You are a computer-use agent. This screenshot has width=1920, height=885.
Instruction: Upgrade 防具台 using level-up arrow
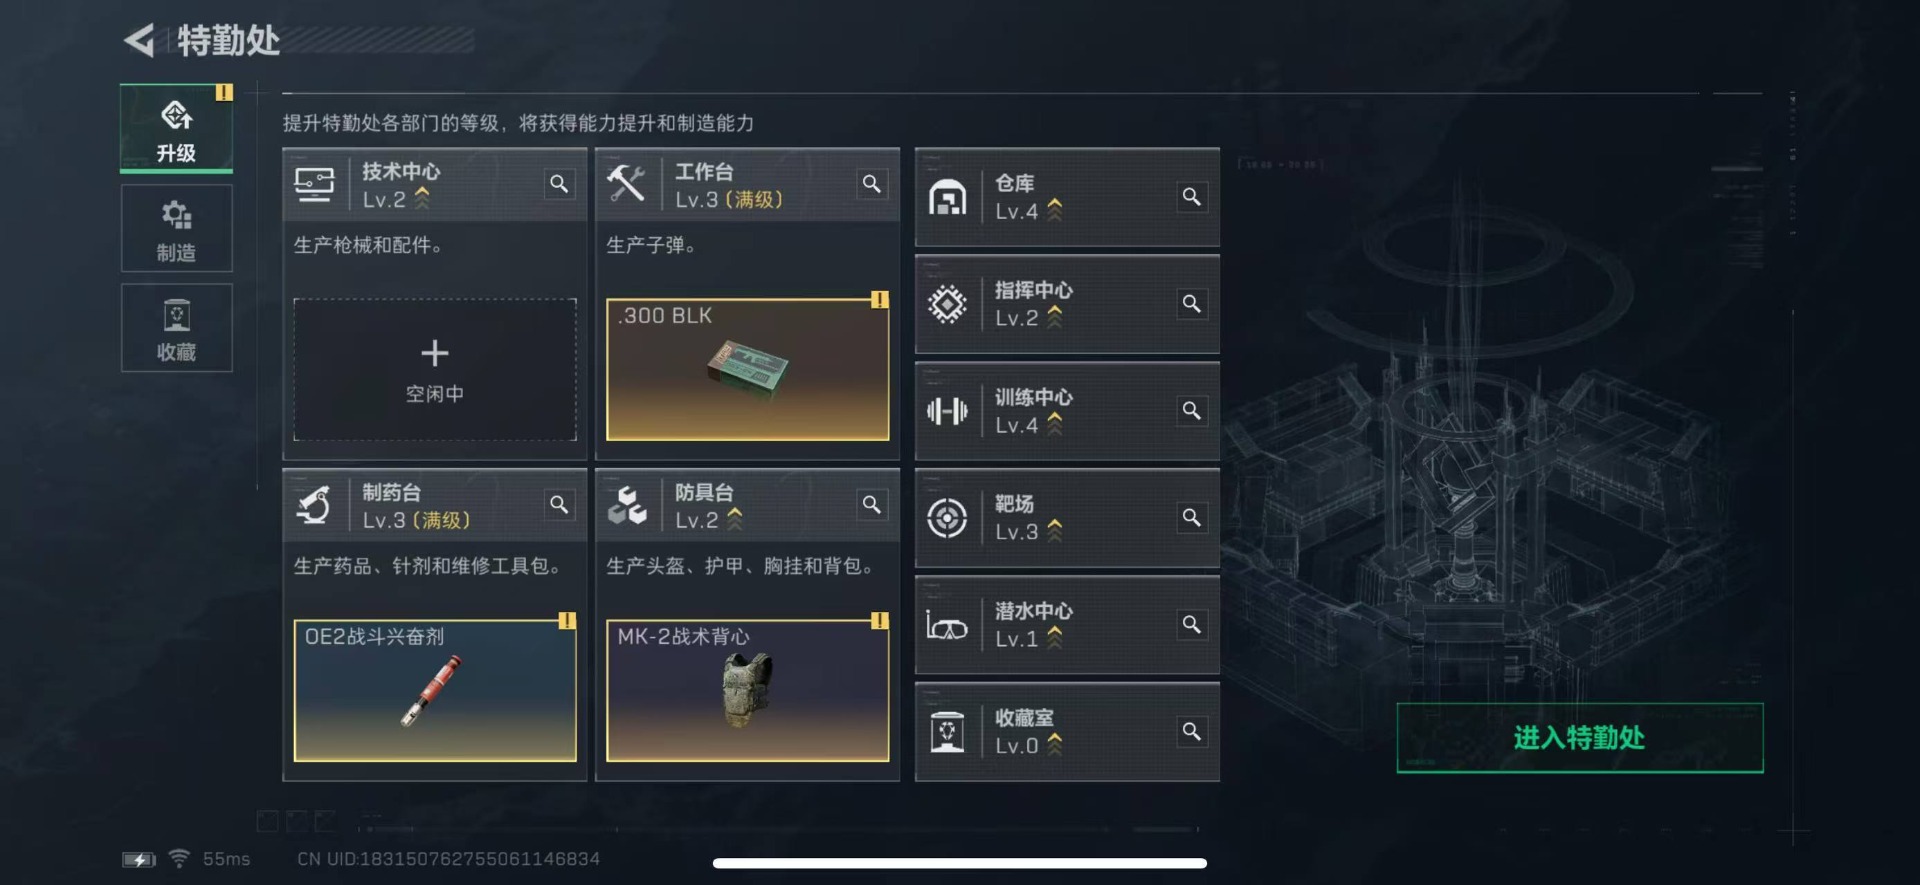tap(735, 519)
